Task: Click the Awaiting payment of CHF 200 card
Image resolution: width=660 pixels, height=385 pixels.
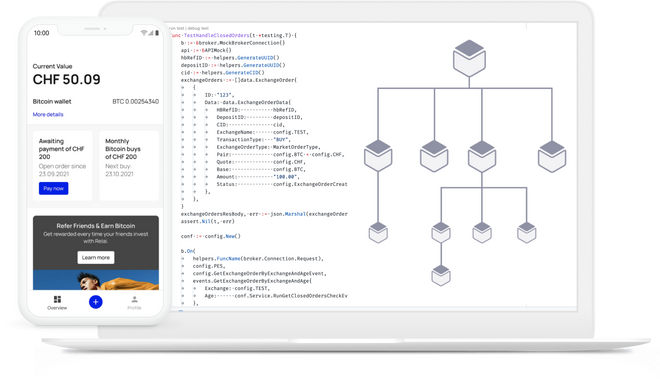Action: pyautogui.click(x=62, y=165)
